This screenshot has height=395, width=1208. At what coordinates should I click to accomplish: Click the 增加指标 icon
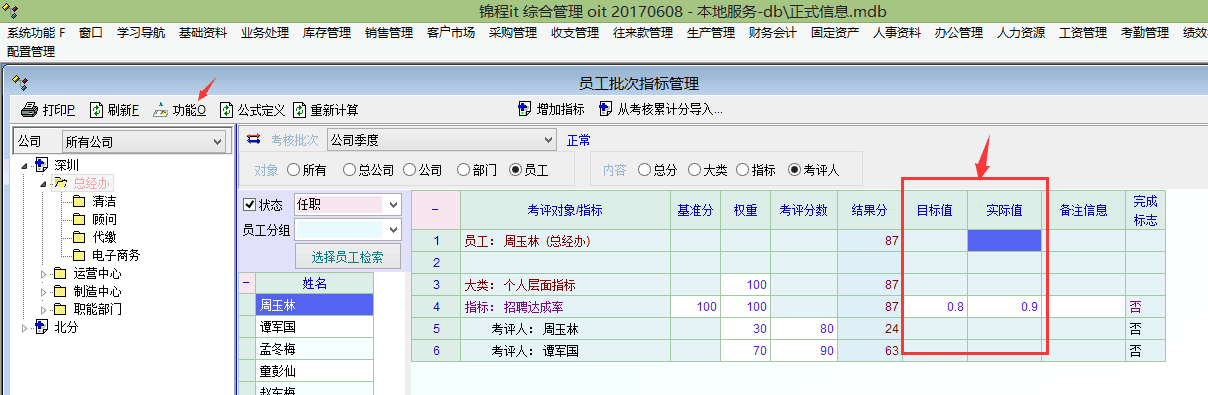coord(525,109)
